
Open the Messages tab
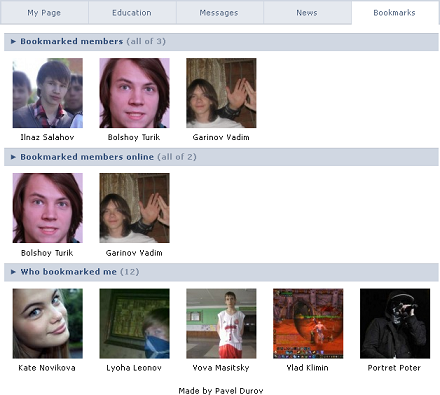tap(219, 13)
